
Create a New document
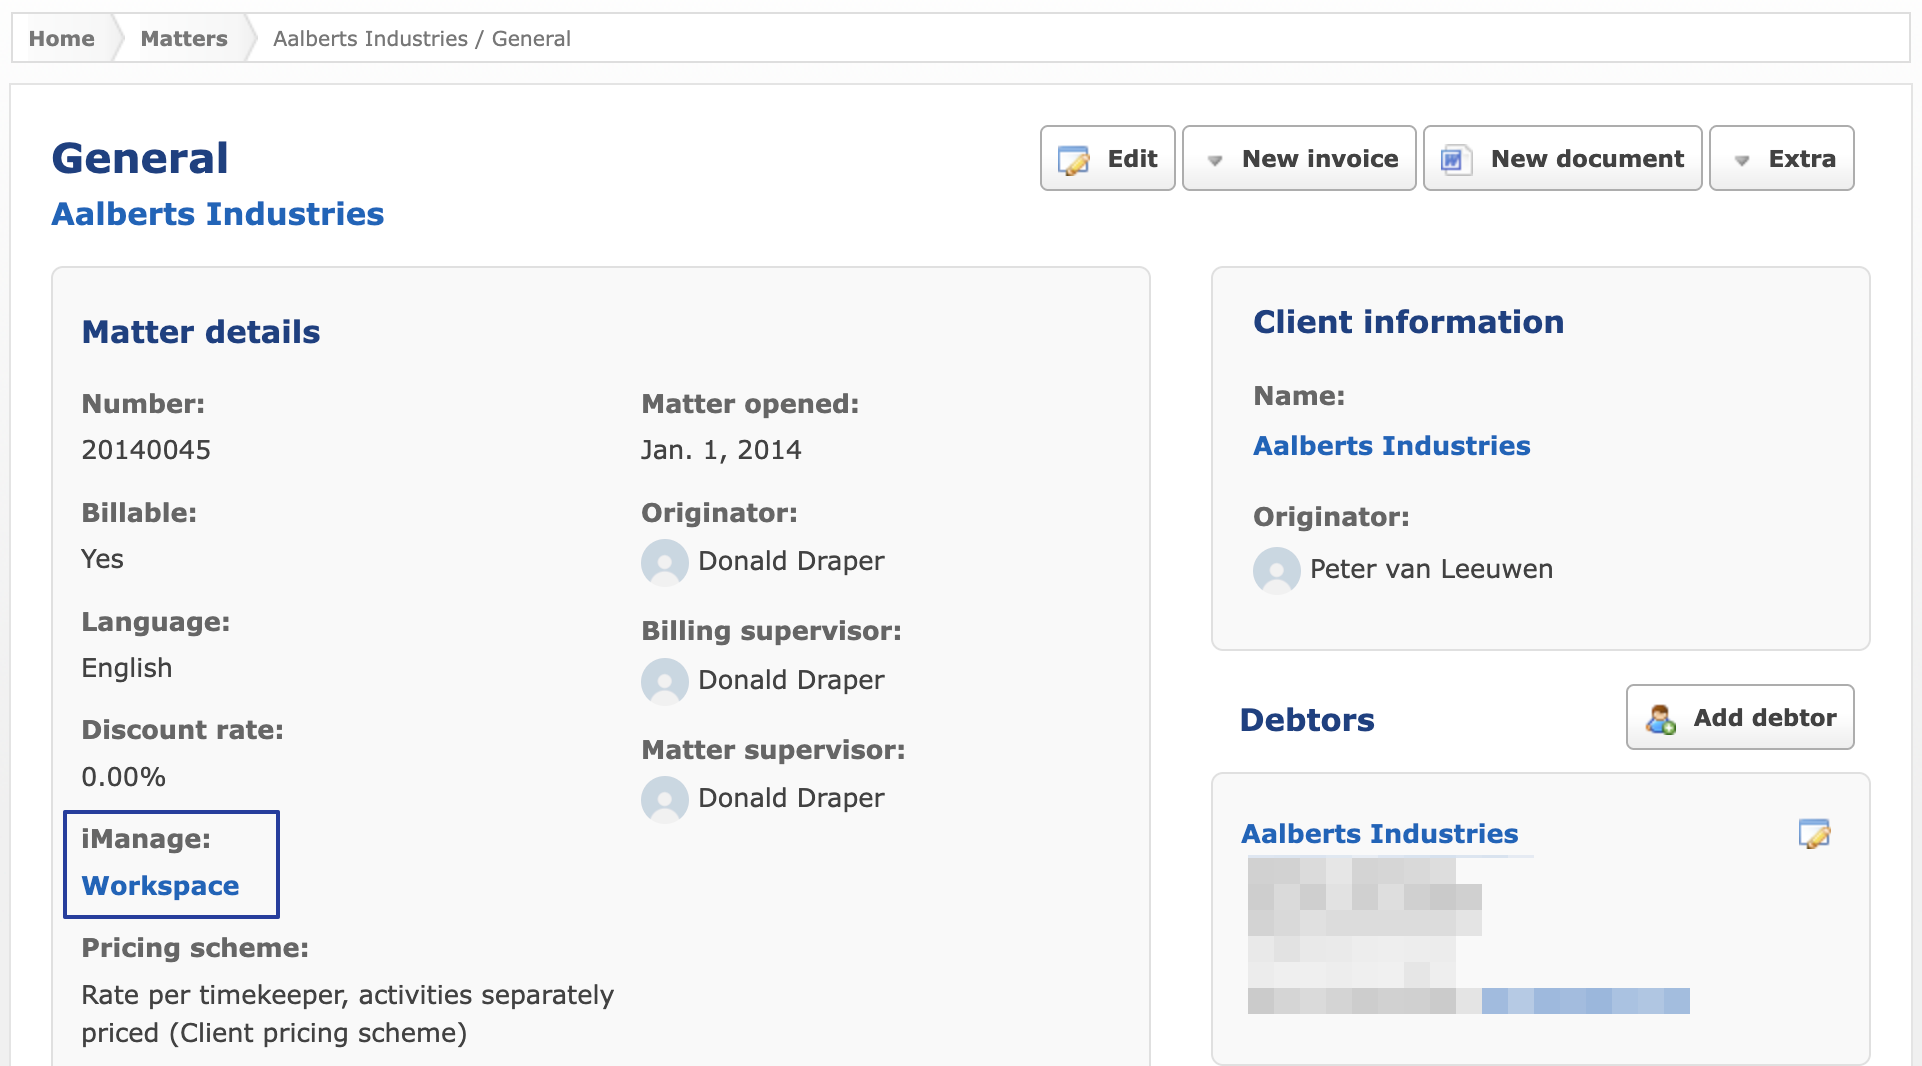tap(1563, 158)
